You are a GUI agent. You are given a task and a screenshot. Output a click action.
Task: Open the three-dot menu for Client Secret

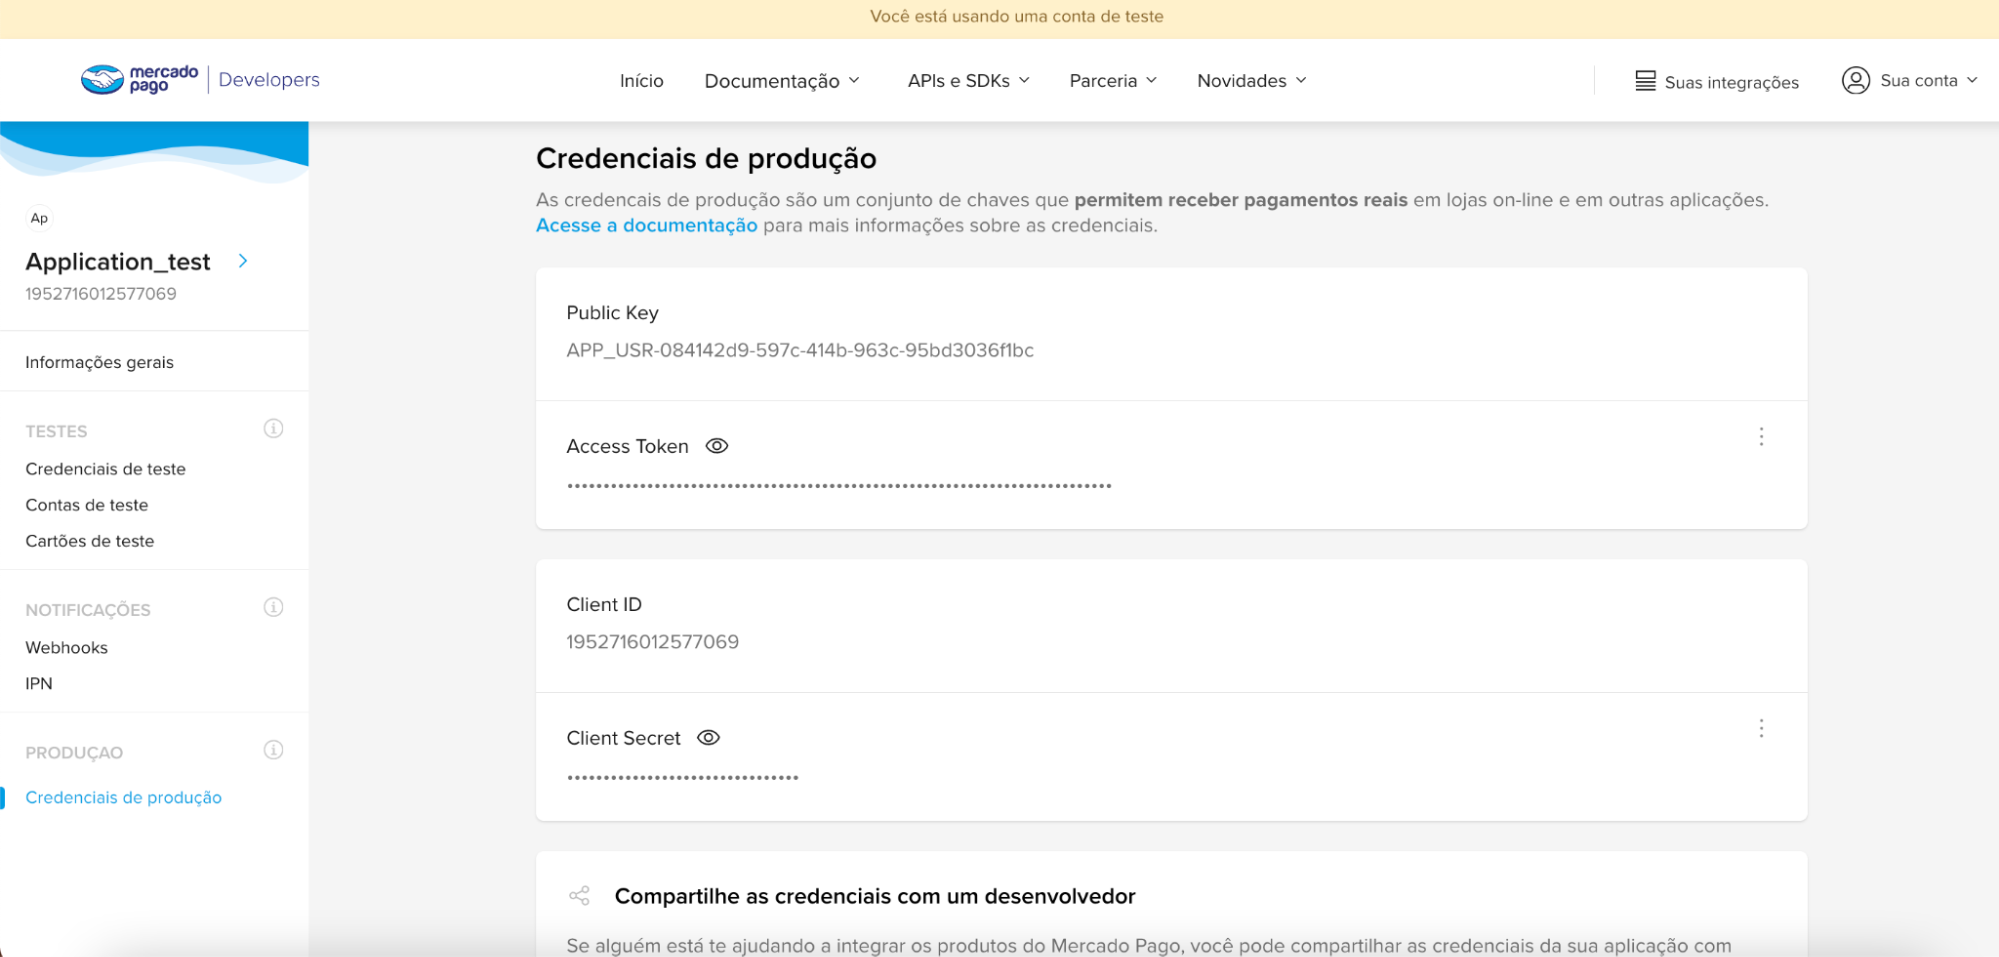tap(1761, 728)
